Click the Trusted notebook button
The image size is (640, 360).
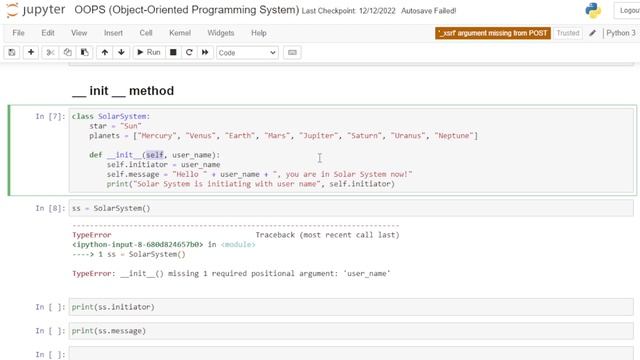pos(568,33)
